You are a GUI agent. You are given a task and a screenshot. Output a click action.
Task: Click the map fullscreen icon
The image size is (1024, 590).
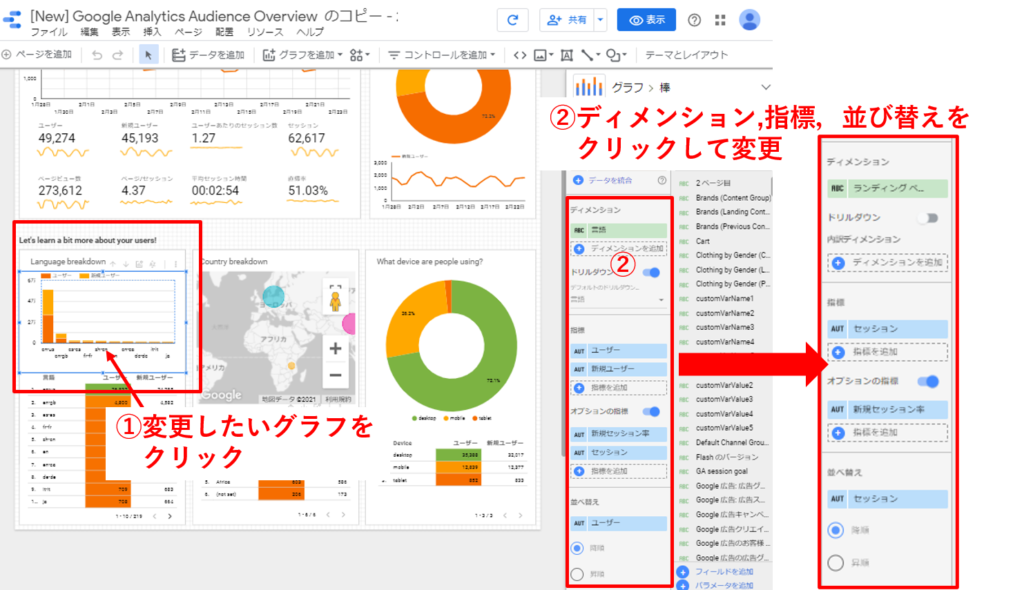[x=336, y=287]
